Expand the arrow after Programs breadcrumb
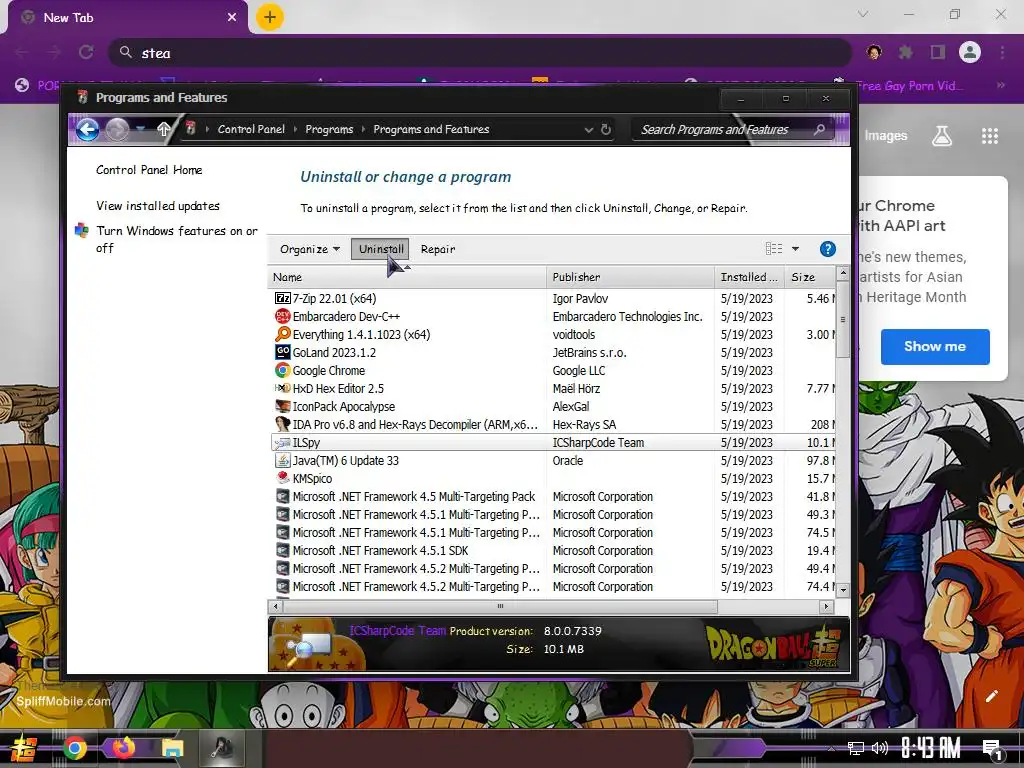This screenshot has width=1024, height=768. tap(364, 129)
